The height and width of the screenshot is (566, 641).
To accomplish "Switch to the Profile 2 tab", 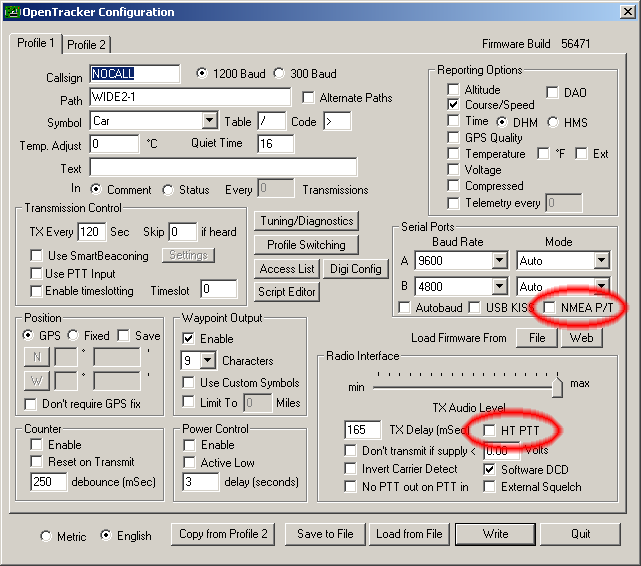I will (86, 44).
